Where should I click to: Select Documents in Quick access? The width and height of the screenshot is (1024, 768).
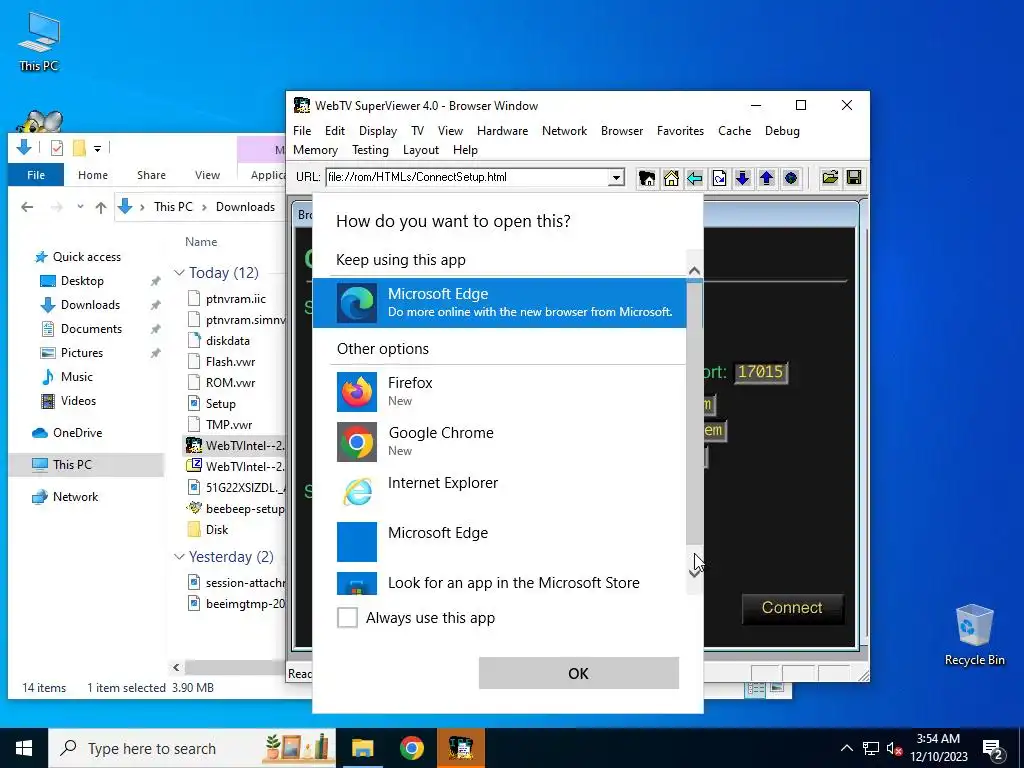pos(91,328)
